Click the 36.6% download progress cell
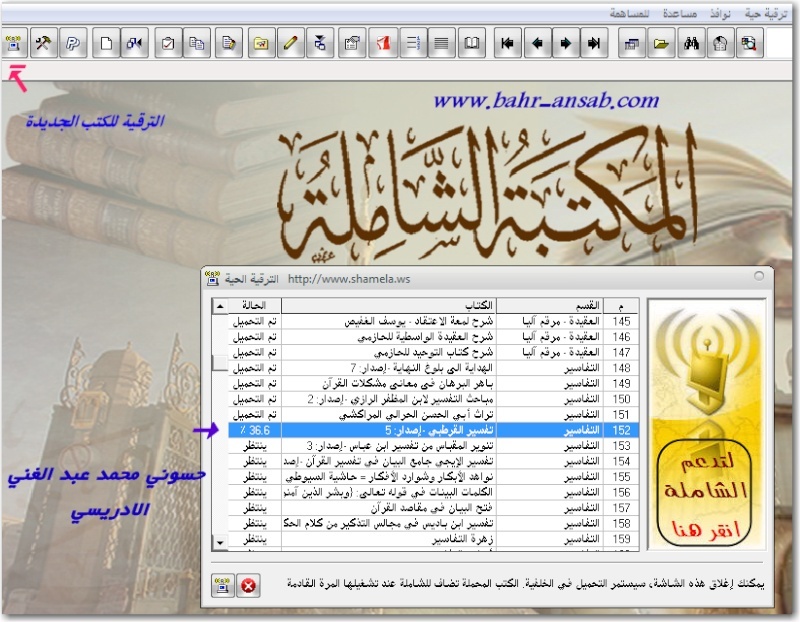 [x=254, y=430]
